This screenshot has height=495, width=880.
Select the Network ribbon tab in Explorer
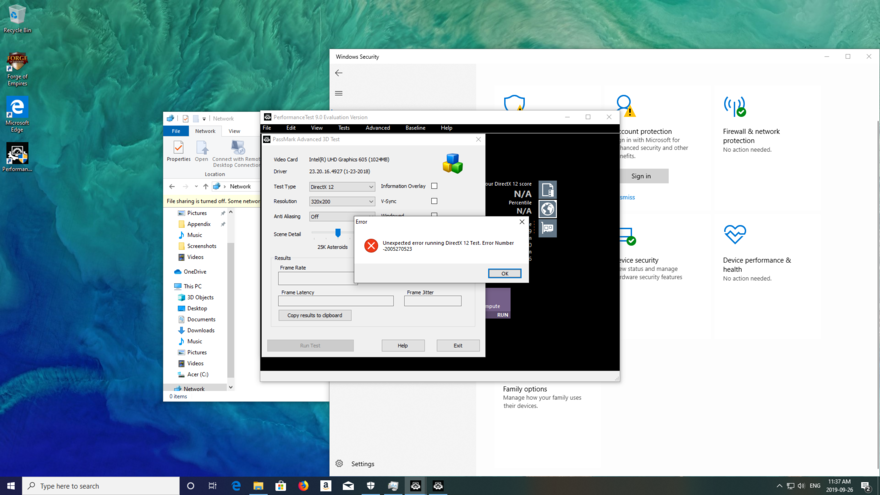pos(205,131)
